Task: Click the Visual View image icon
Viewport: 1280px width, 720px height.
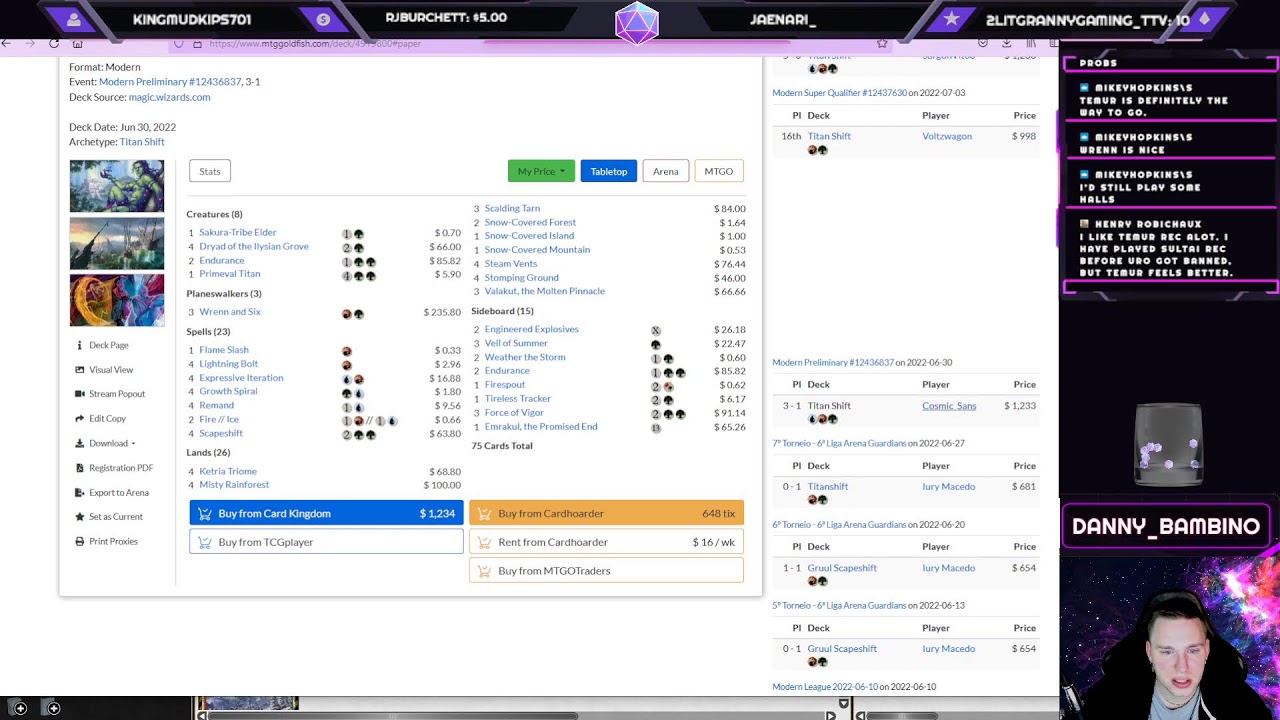Action: [x=80, y=370]
